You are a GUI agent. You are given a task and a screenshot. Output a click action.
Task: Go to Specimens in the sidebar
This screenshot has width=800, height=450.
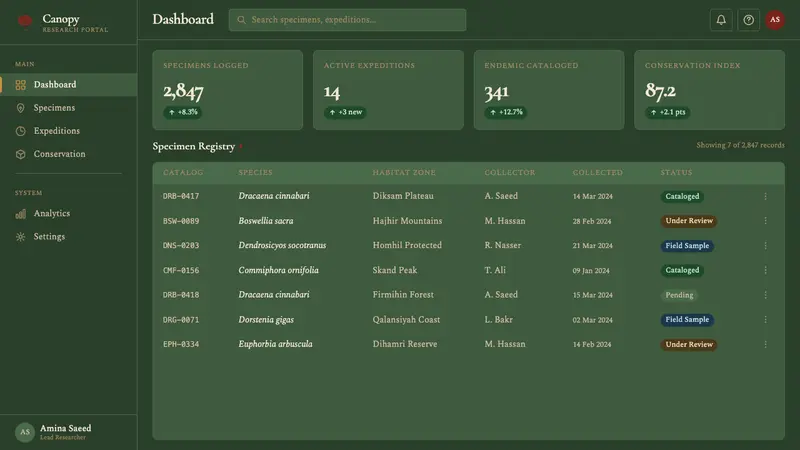pos(68,108)
